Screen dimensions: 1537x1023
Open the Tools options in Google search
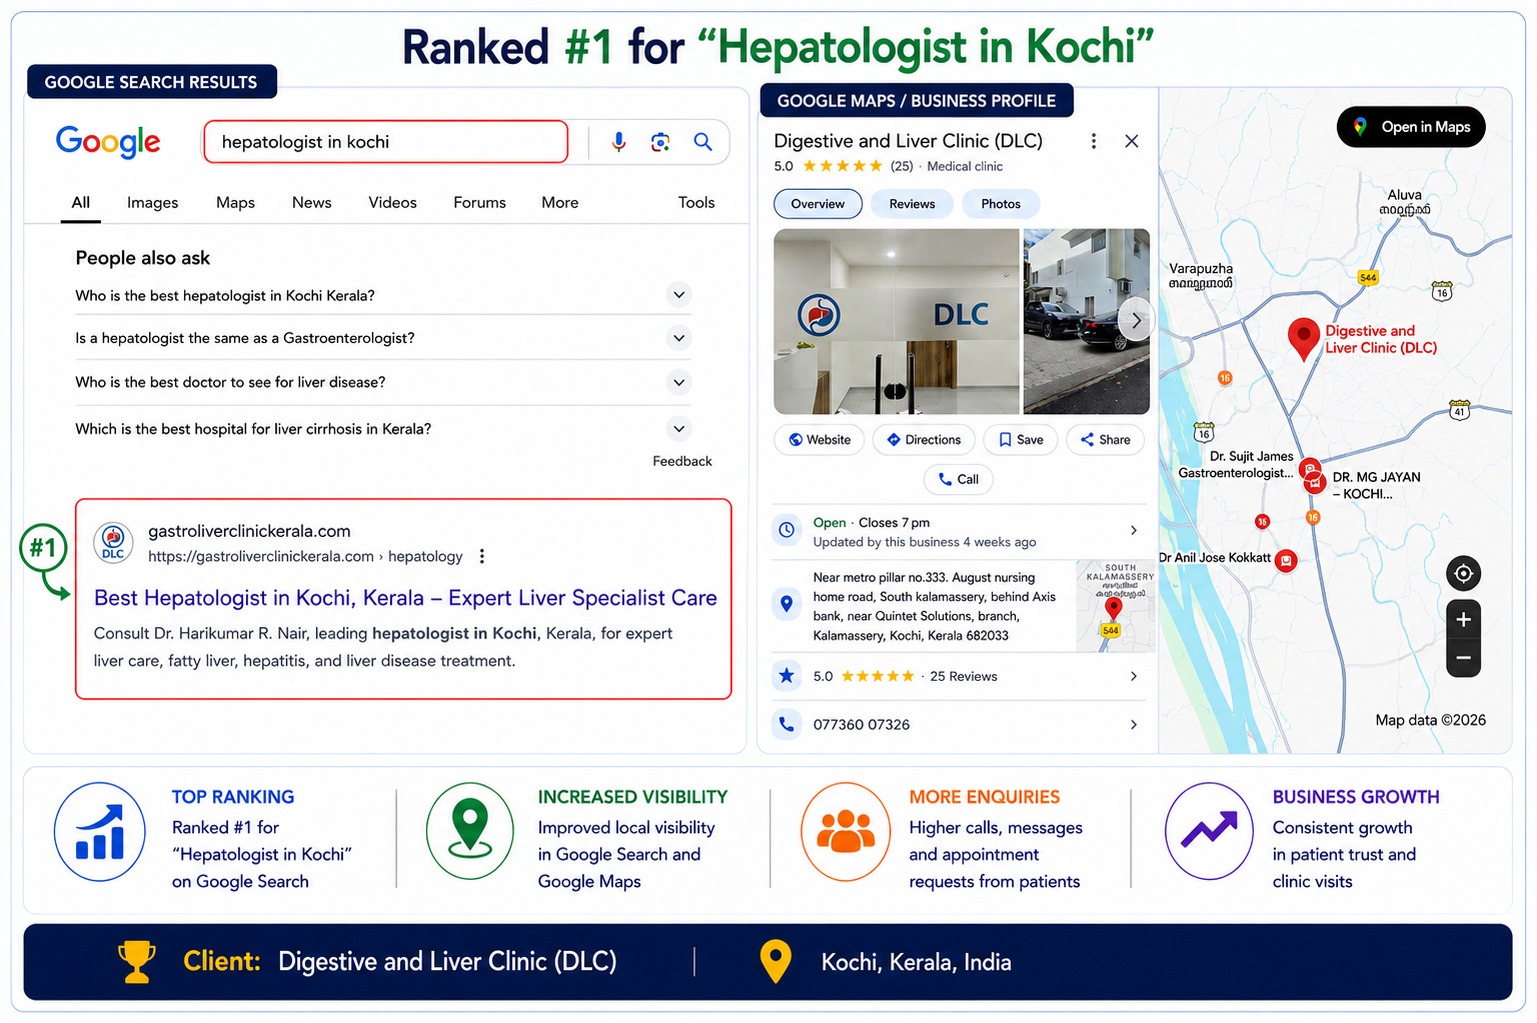(x=696, y=202)
